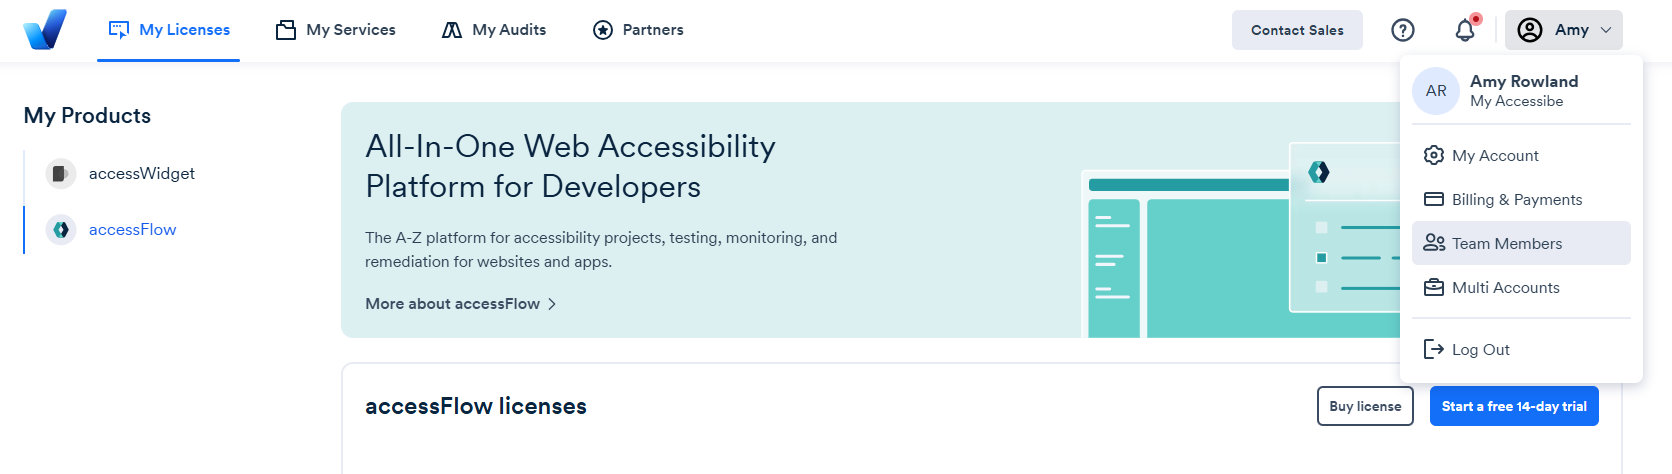Click the AR avatar circle
Viewport: 1672px width, 474px height.
point(1436,91)
